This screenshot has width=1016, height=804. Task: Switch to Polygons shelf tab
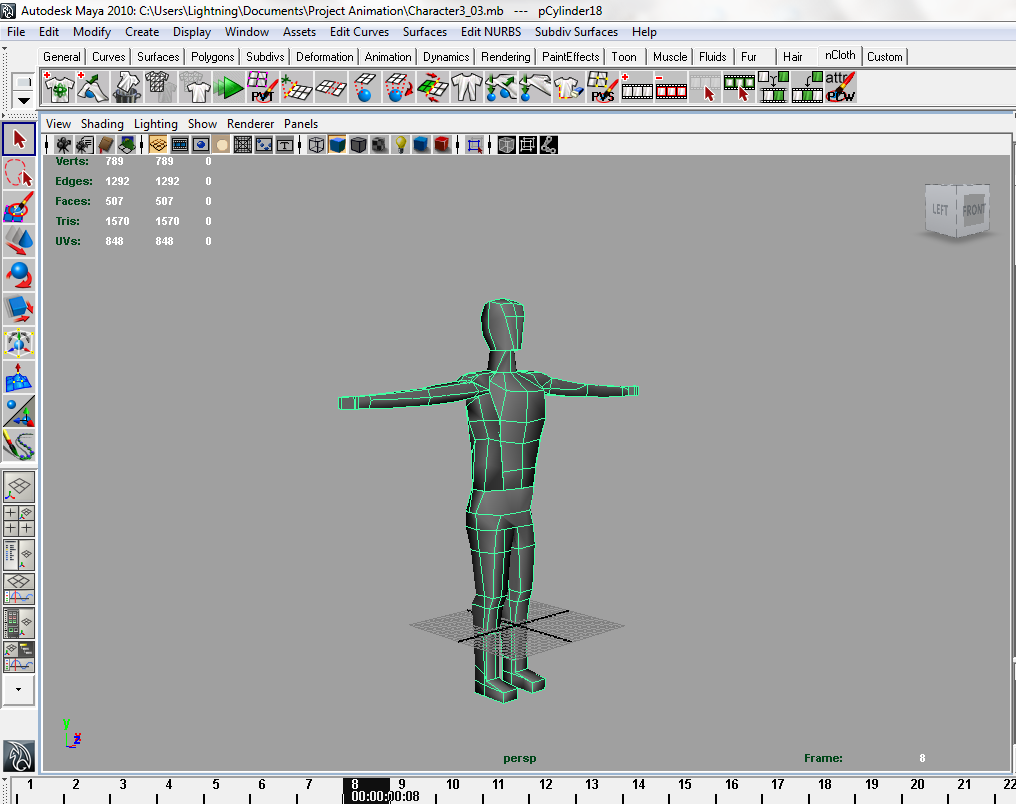pyautogui.click(x=213, y=57)
